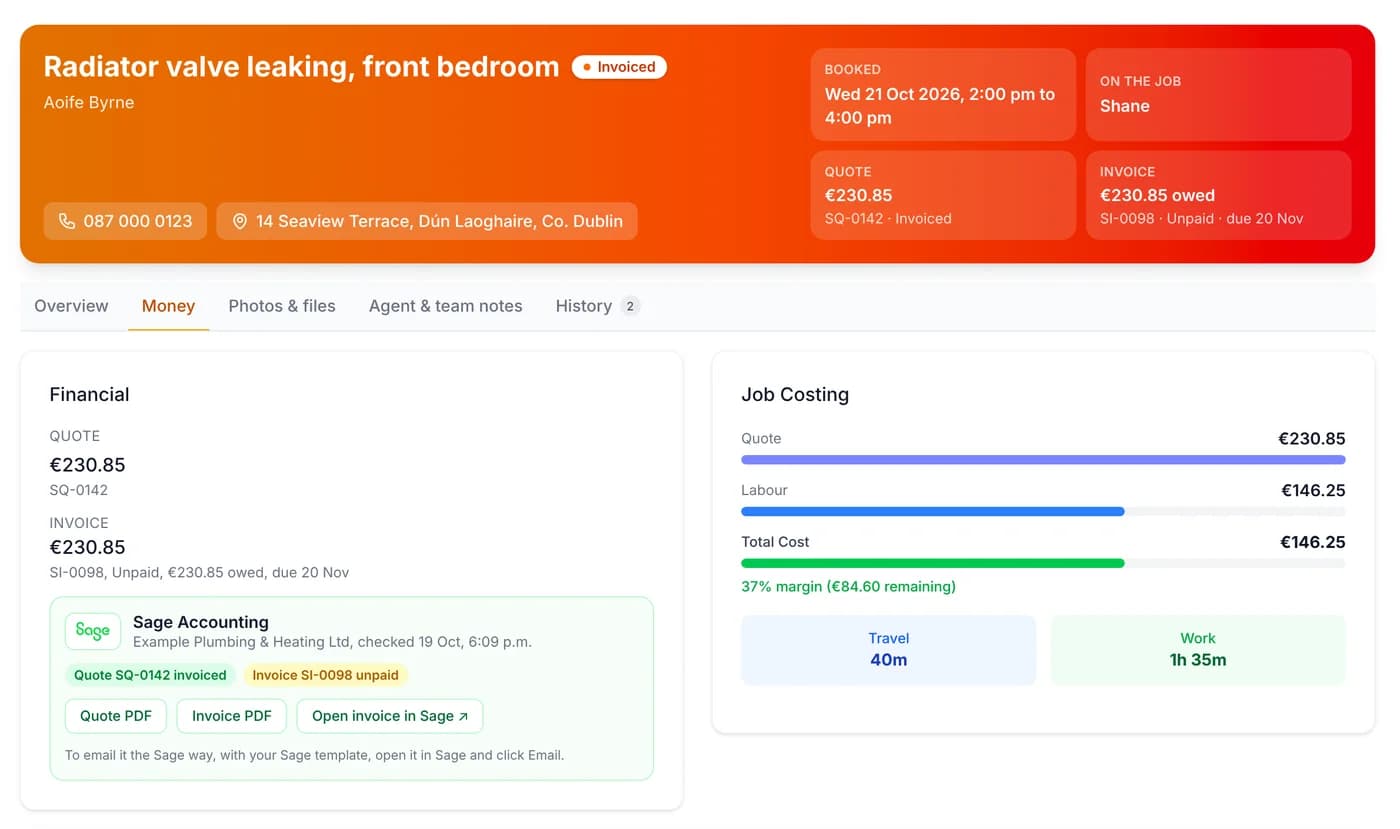Viewport: 1400px width, 829px height.
Task: Click the On the Job Shane card
Action: point(1218,94)
